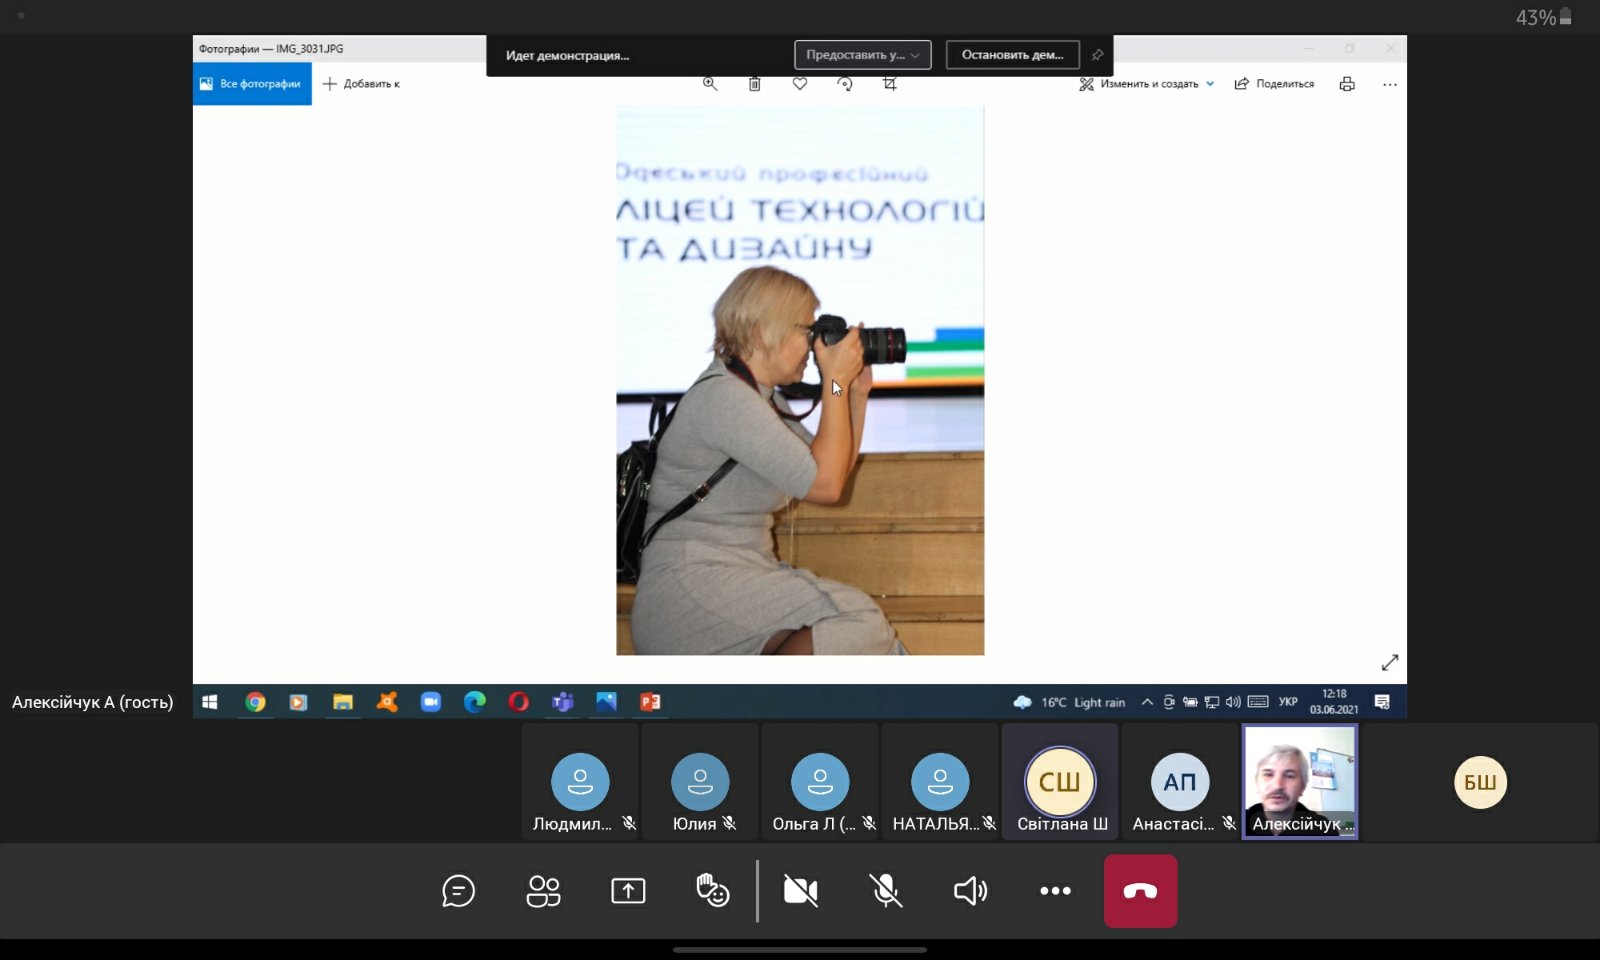
Task: Open the meeting chat icon
Action: 458,890
